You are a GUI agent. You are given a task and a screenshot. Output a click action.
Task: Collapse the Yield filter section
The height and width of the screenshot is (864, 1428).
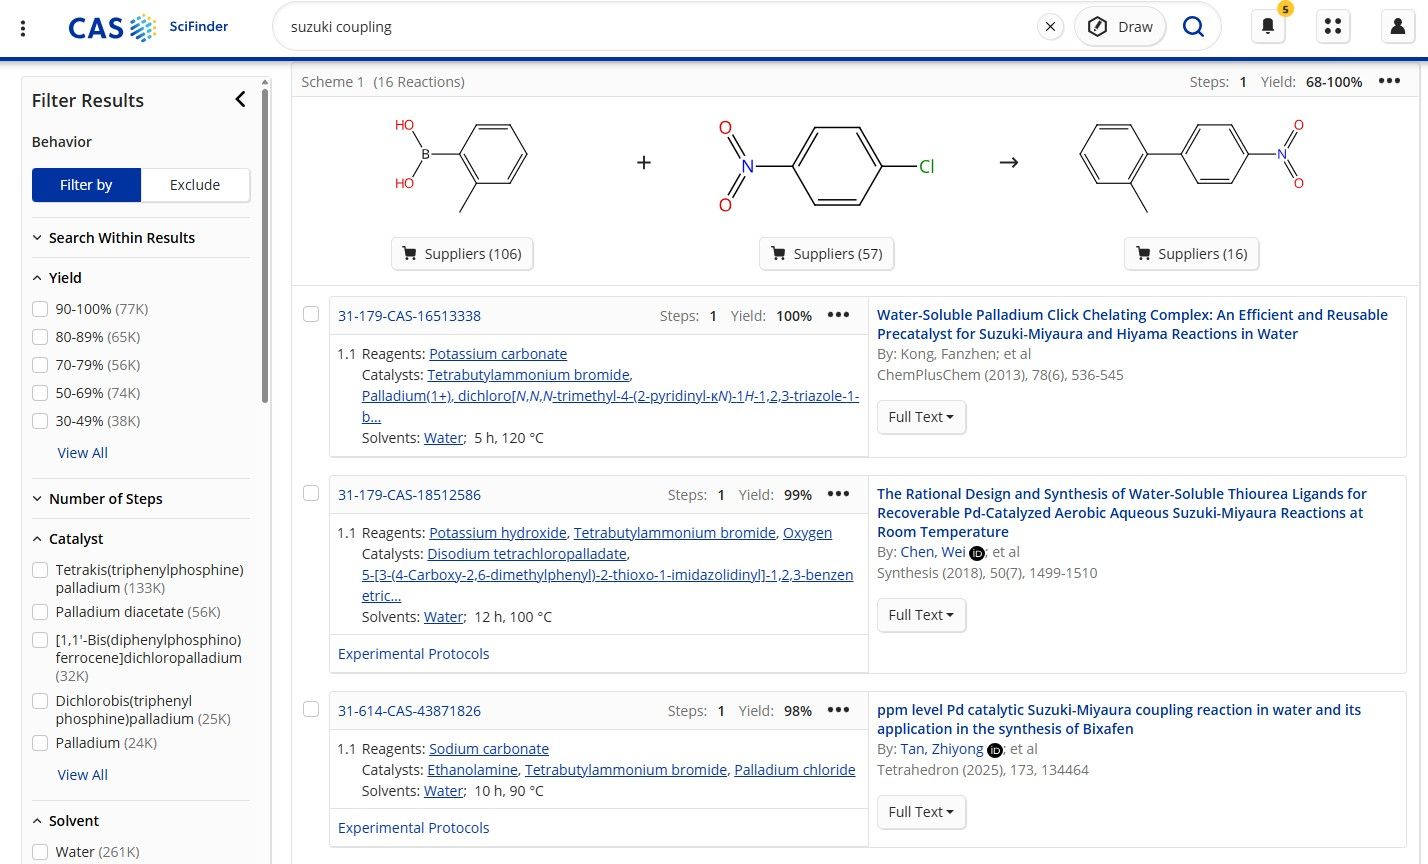coord(38,278)
